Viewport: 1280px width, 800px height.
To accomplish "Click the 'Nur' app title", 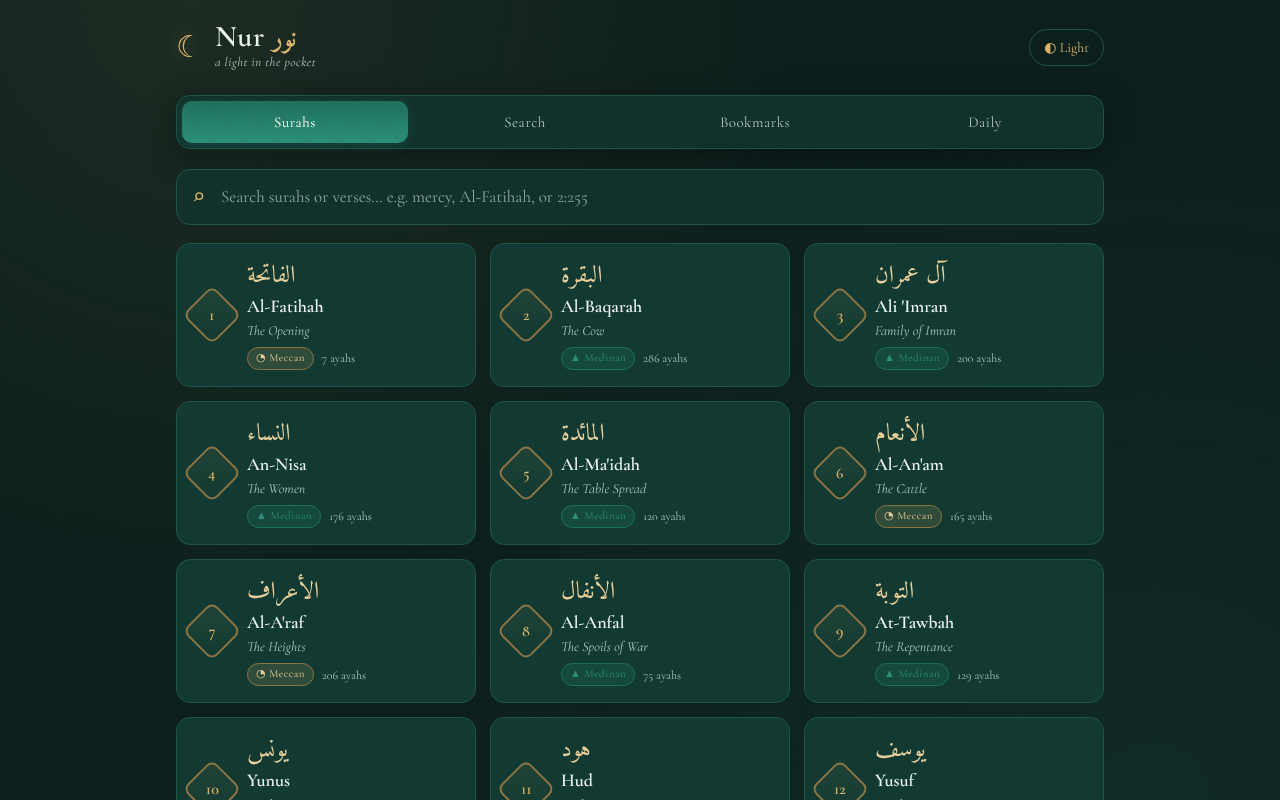I will pyautogui.click(x=240, y=37).
